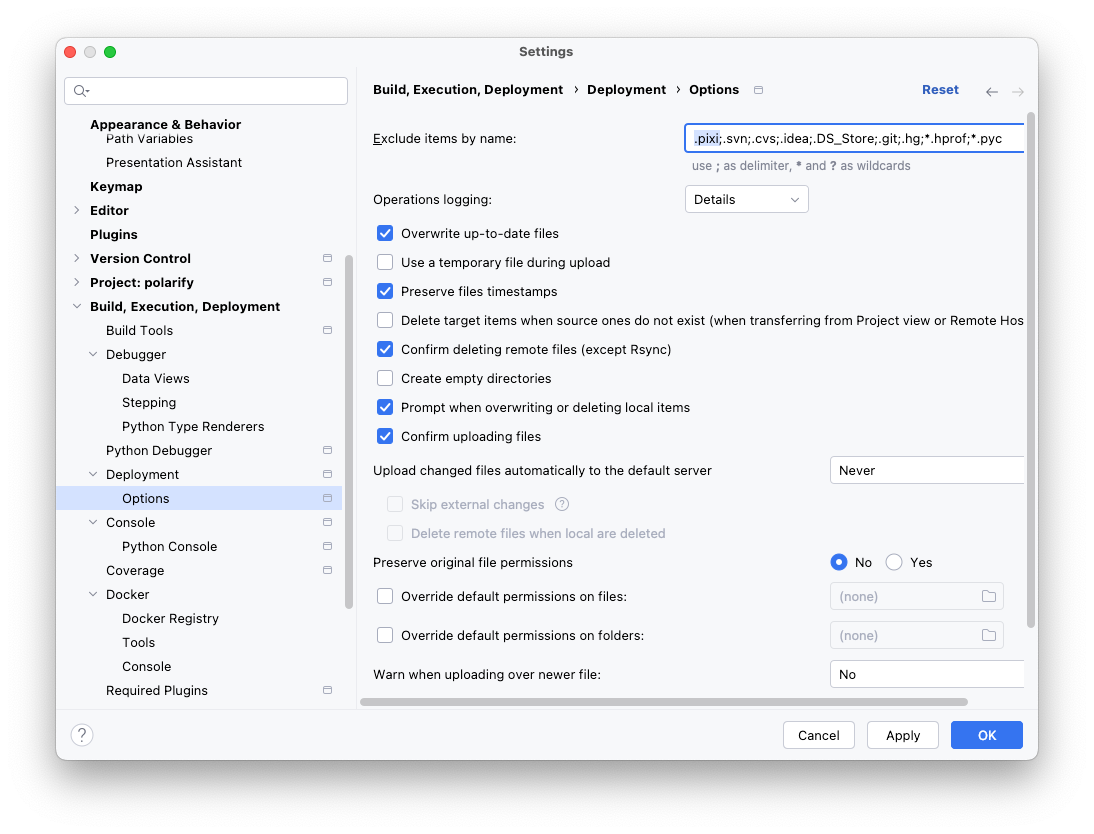Image resolution: width=1094 pixels, height=834 pixels.
Task: Enable Use a temporary file during upload
Action: [384, 262]
